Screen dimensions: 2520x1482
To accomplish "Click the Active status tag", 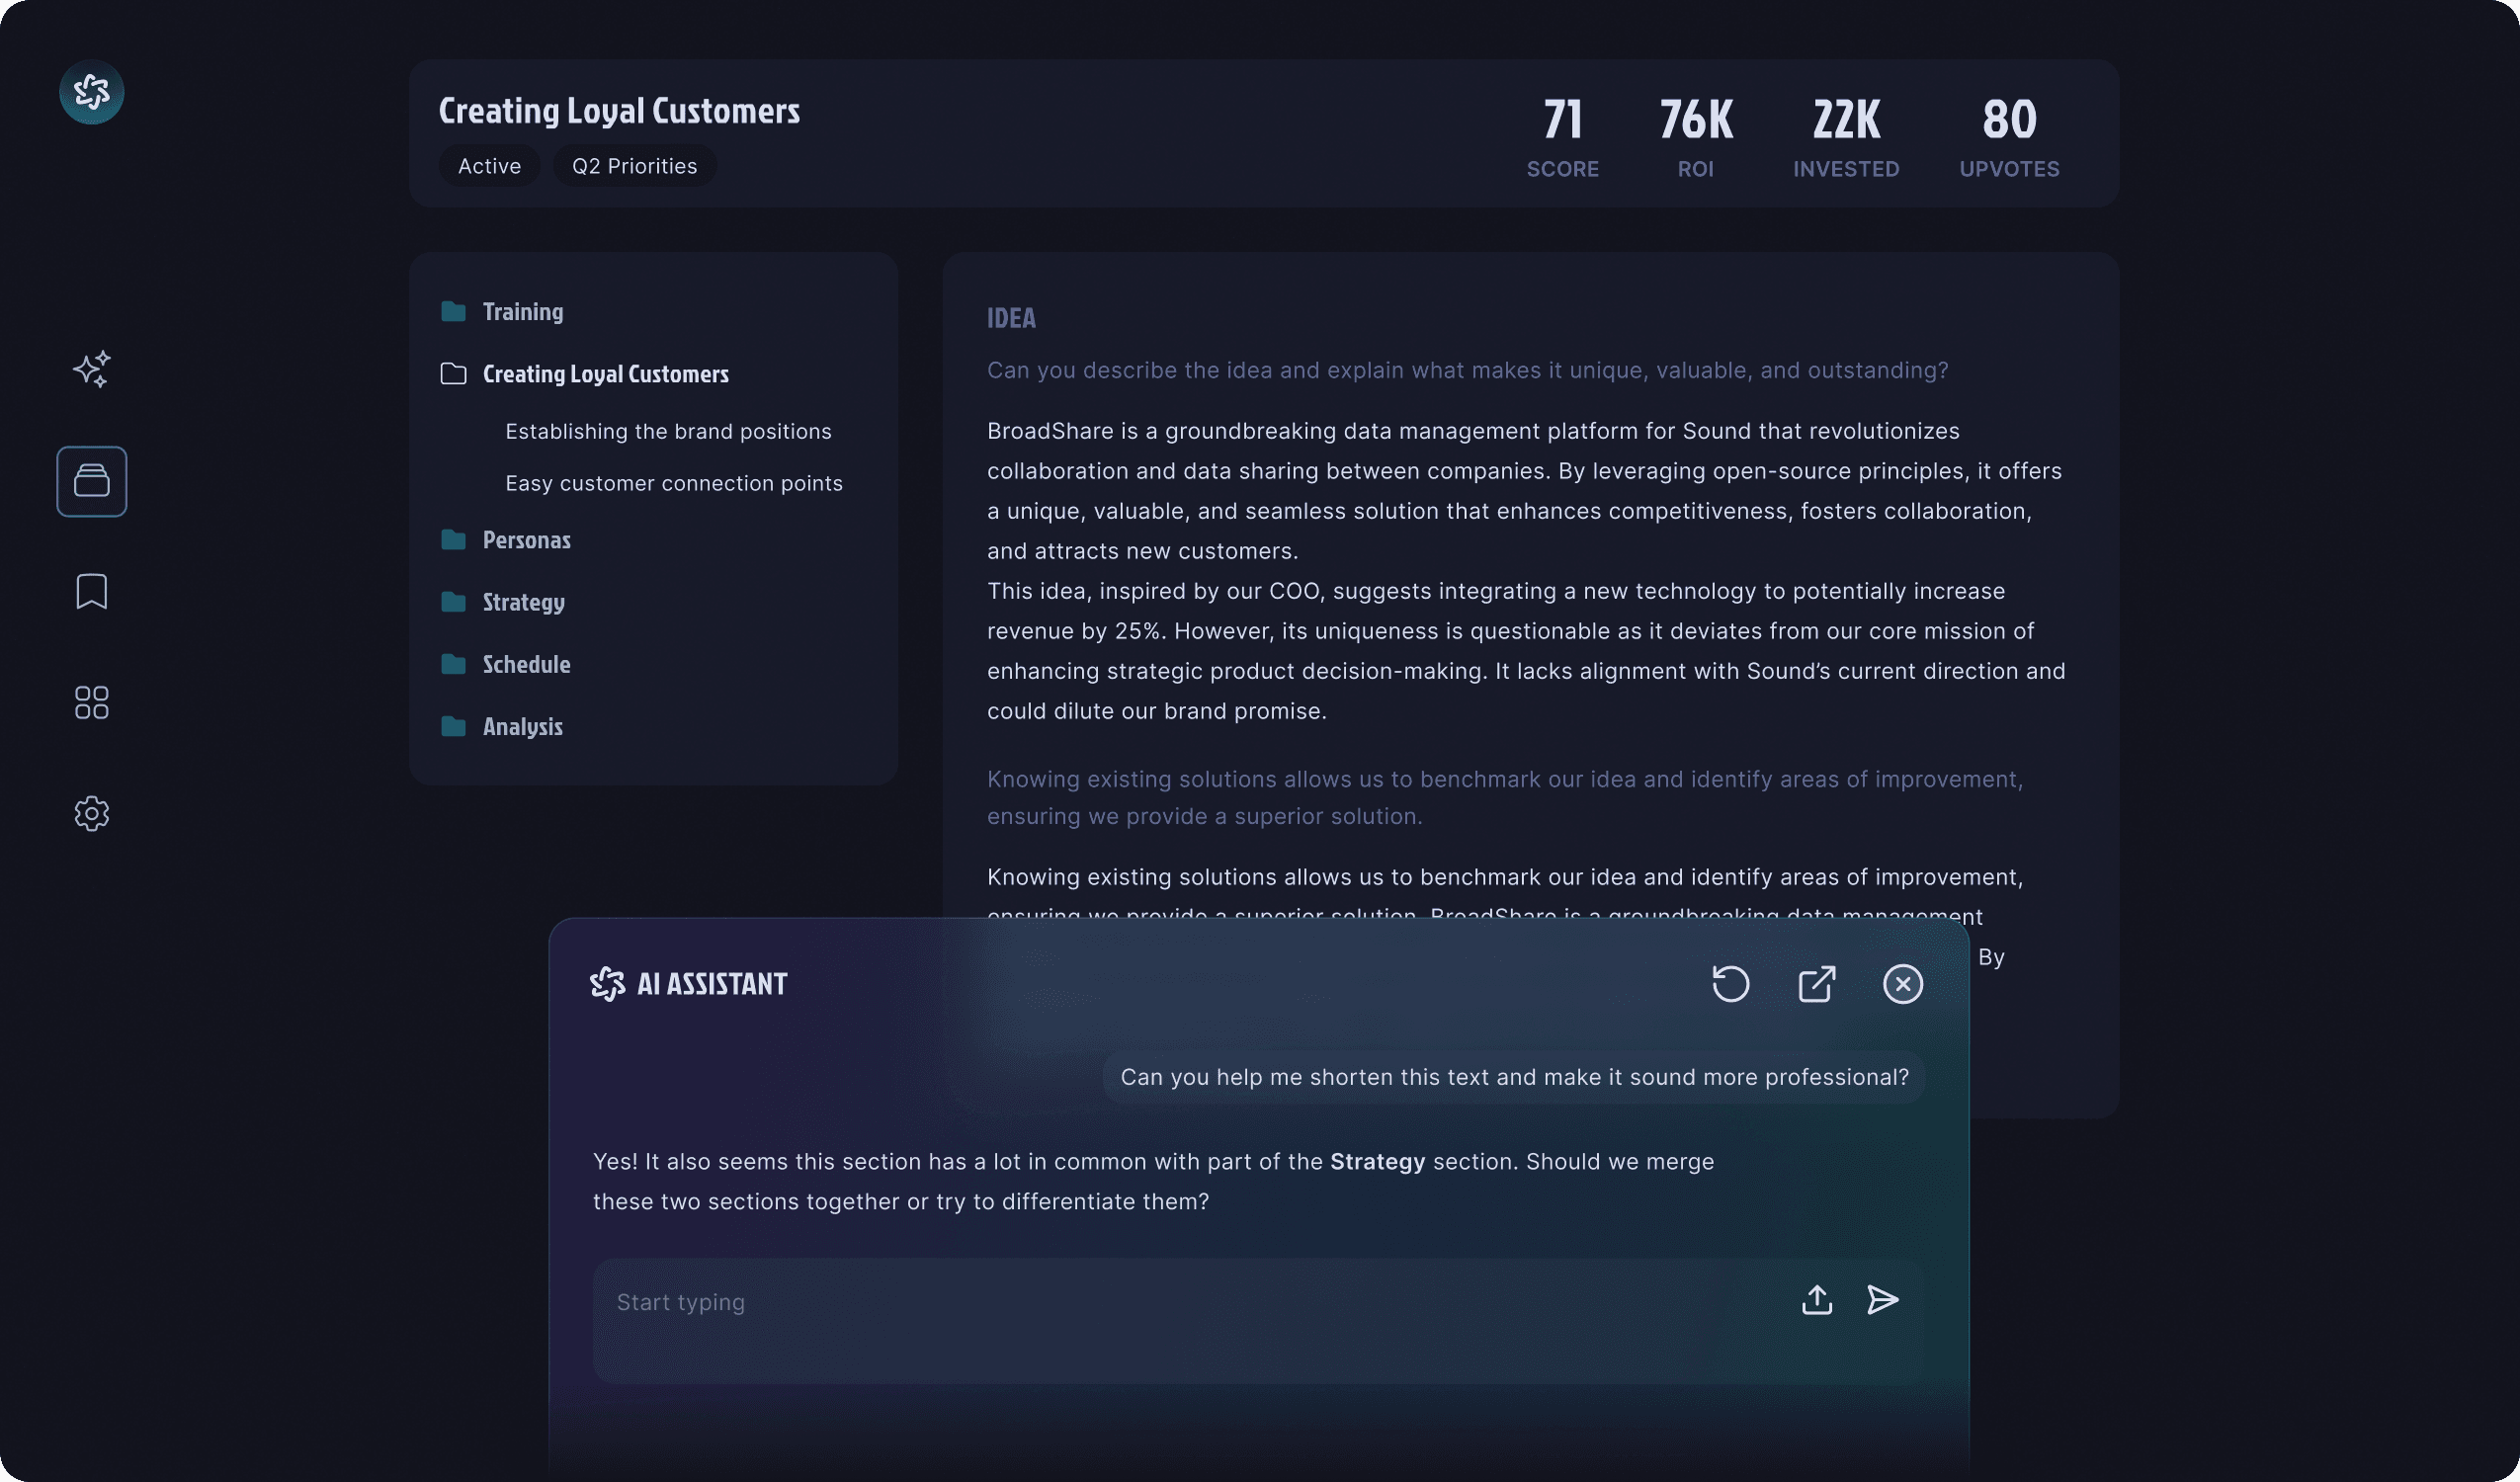I will point(489,166).
